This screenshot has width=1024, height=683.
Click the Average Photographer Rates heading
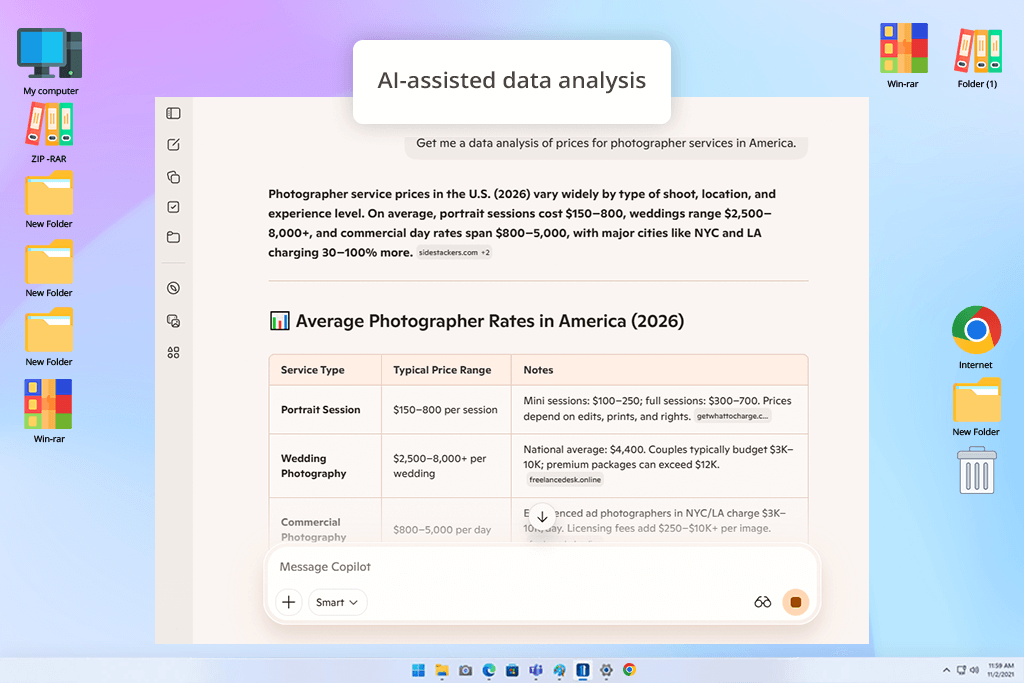point(490,321)
